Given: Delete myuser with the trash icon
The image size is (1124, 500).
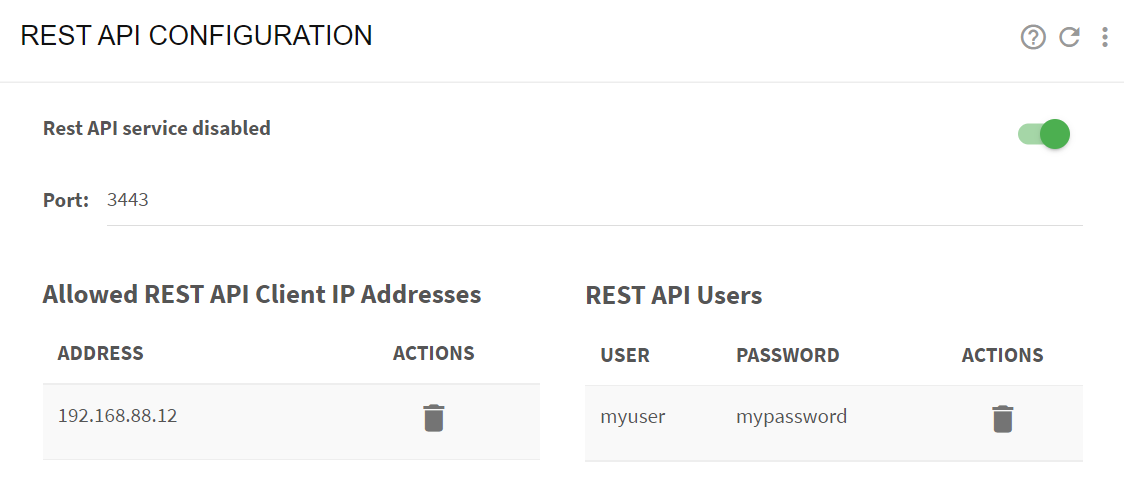Looking at the screenshot, I should 1002,419.
